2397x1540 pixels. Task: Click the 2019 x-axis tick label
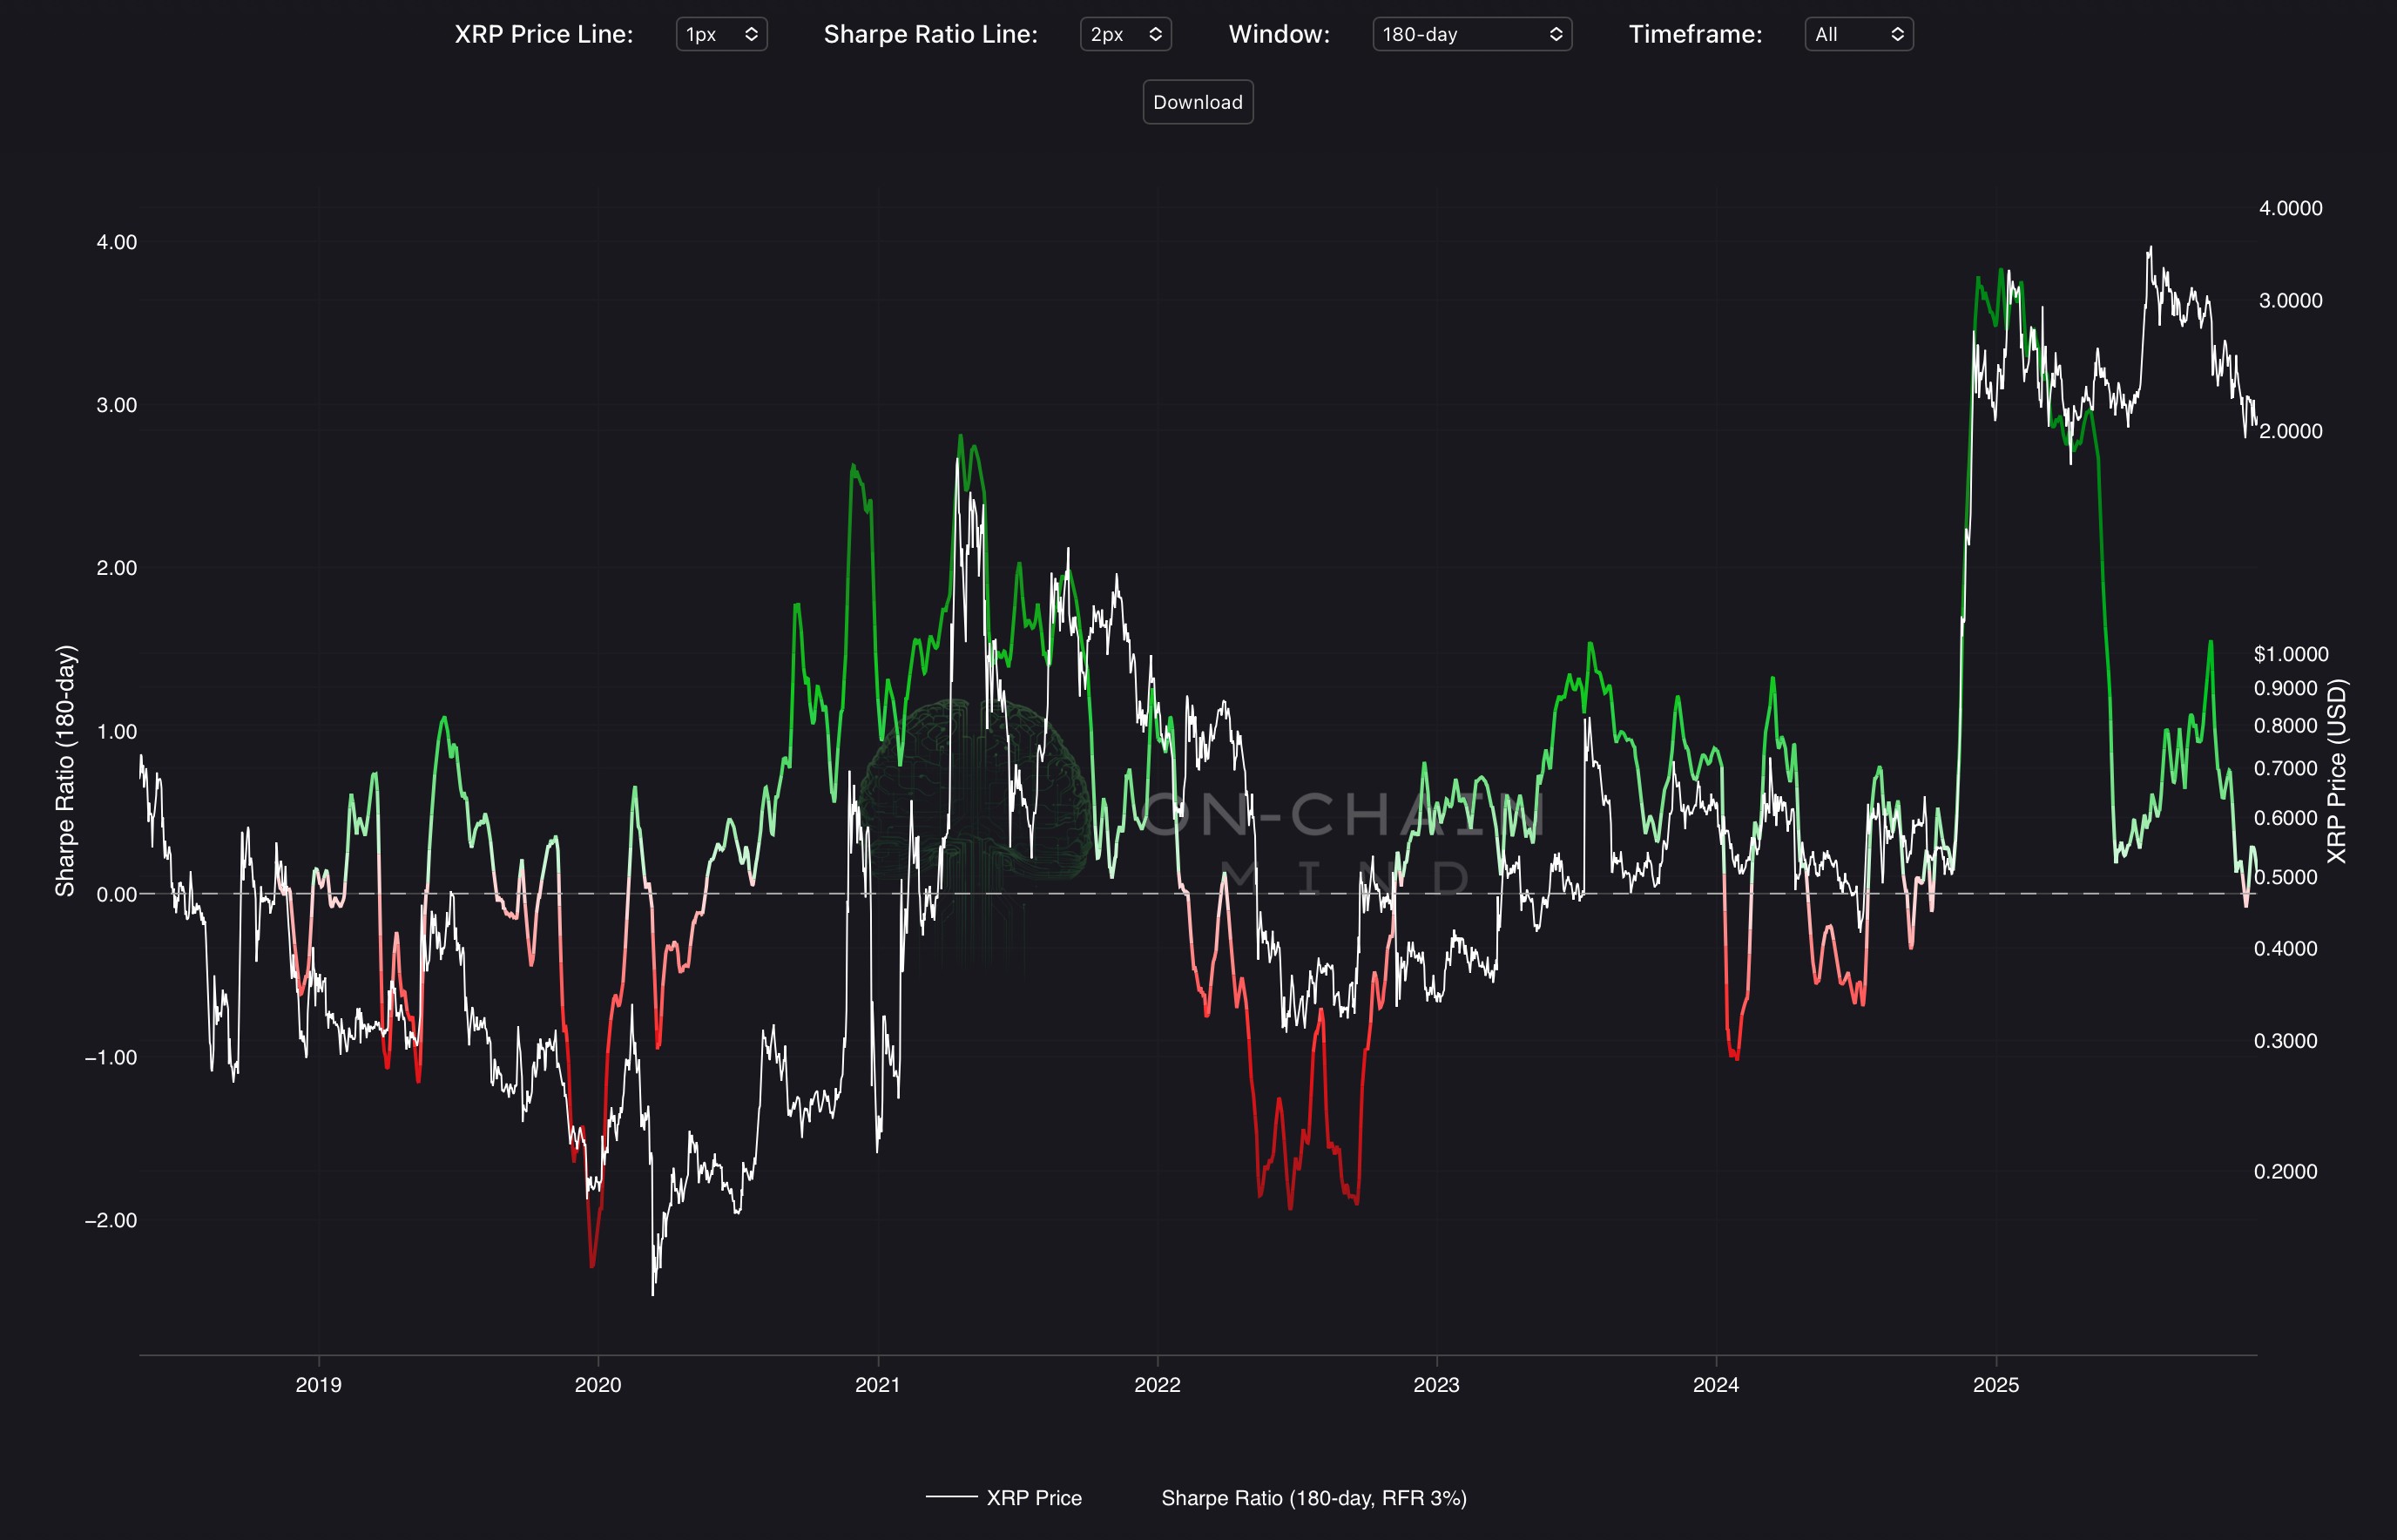click(x=318, y=1385)
